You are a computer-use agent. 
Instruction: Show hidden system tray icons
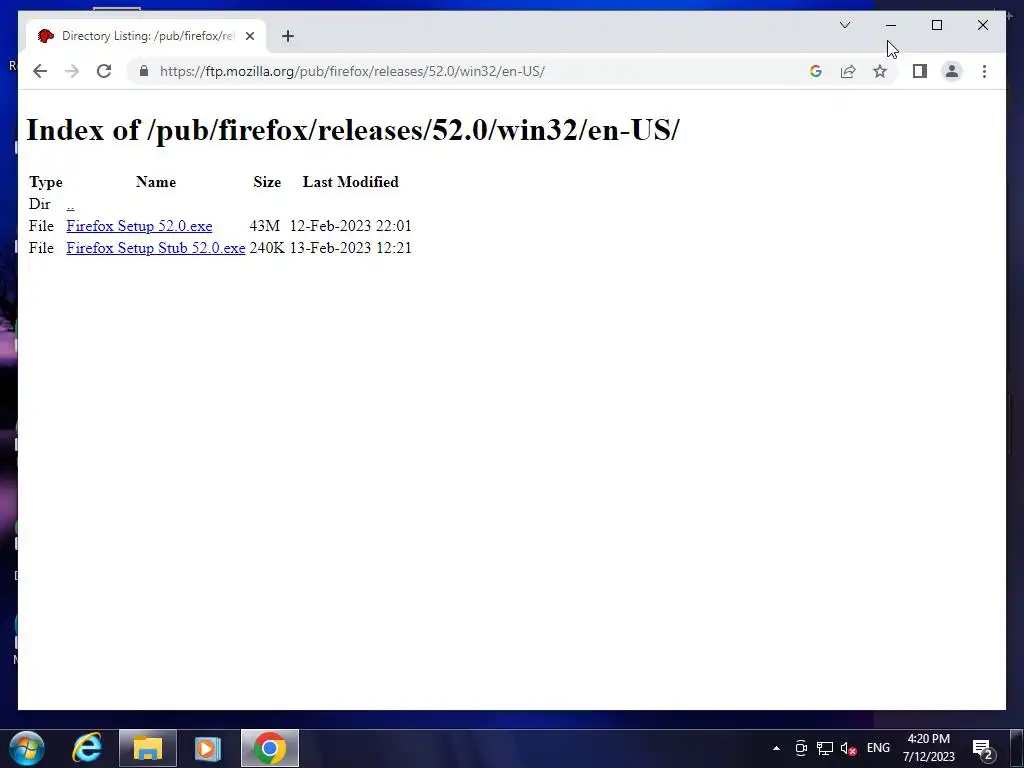pyautogui.click(x=776, y=748)
